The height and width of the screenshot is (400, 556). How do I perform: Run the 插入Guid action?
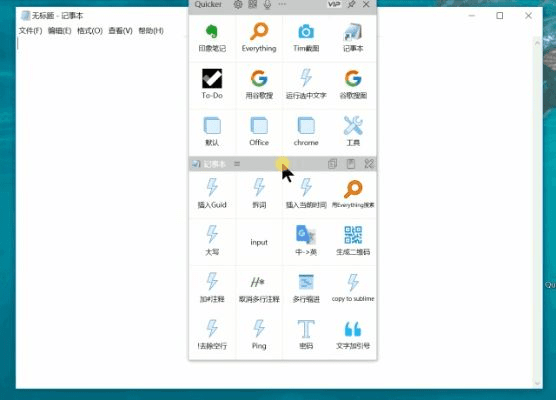pyautogui.click(x=212, y=194)
